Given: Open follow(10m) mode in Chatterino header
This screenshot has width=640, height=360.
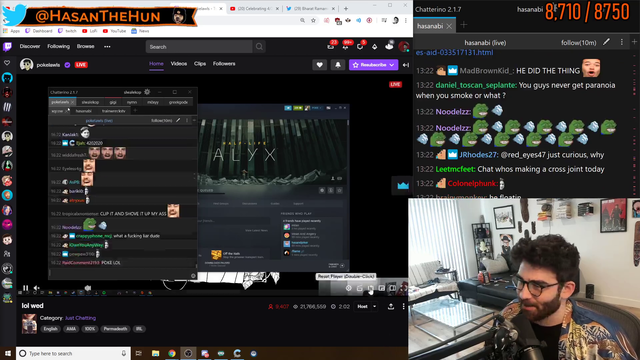Looking at the screenshot, I should point(578,42).
